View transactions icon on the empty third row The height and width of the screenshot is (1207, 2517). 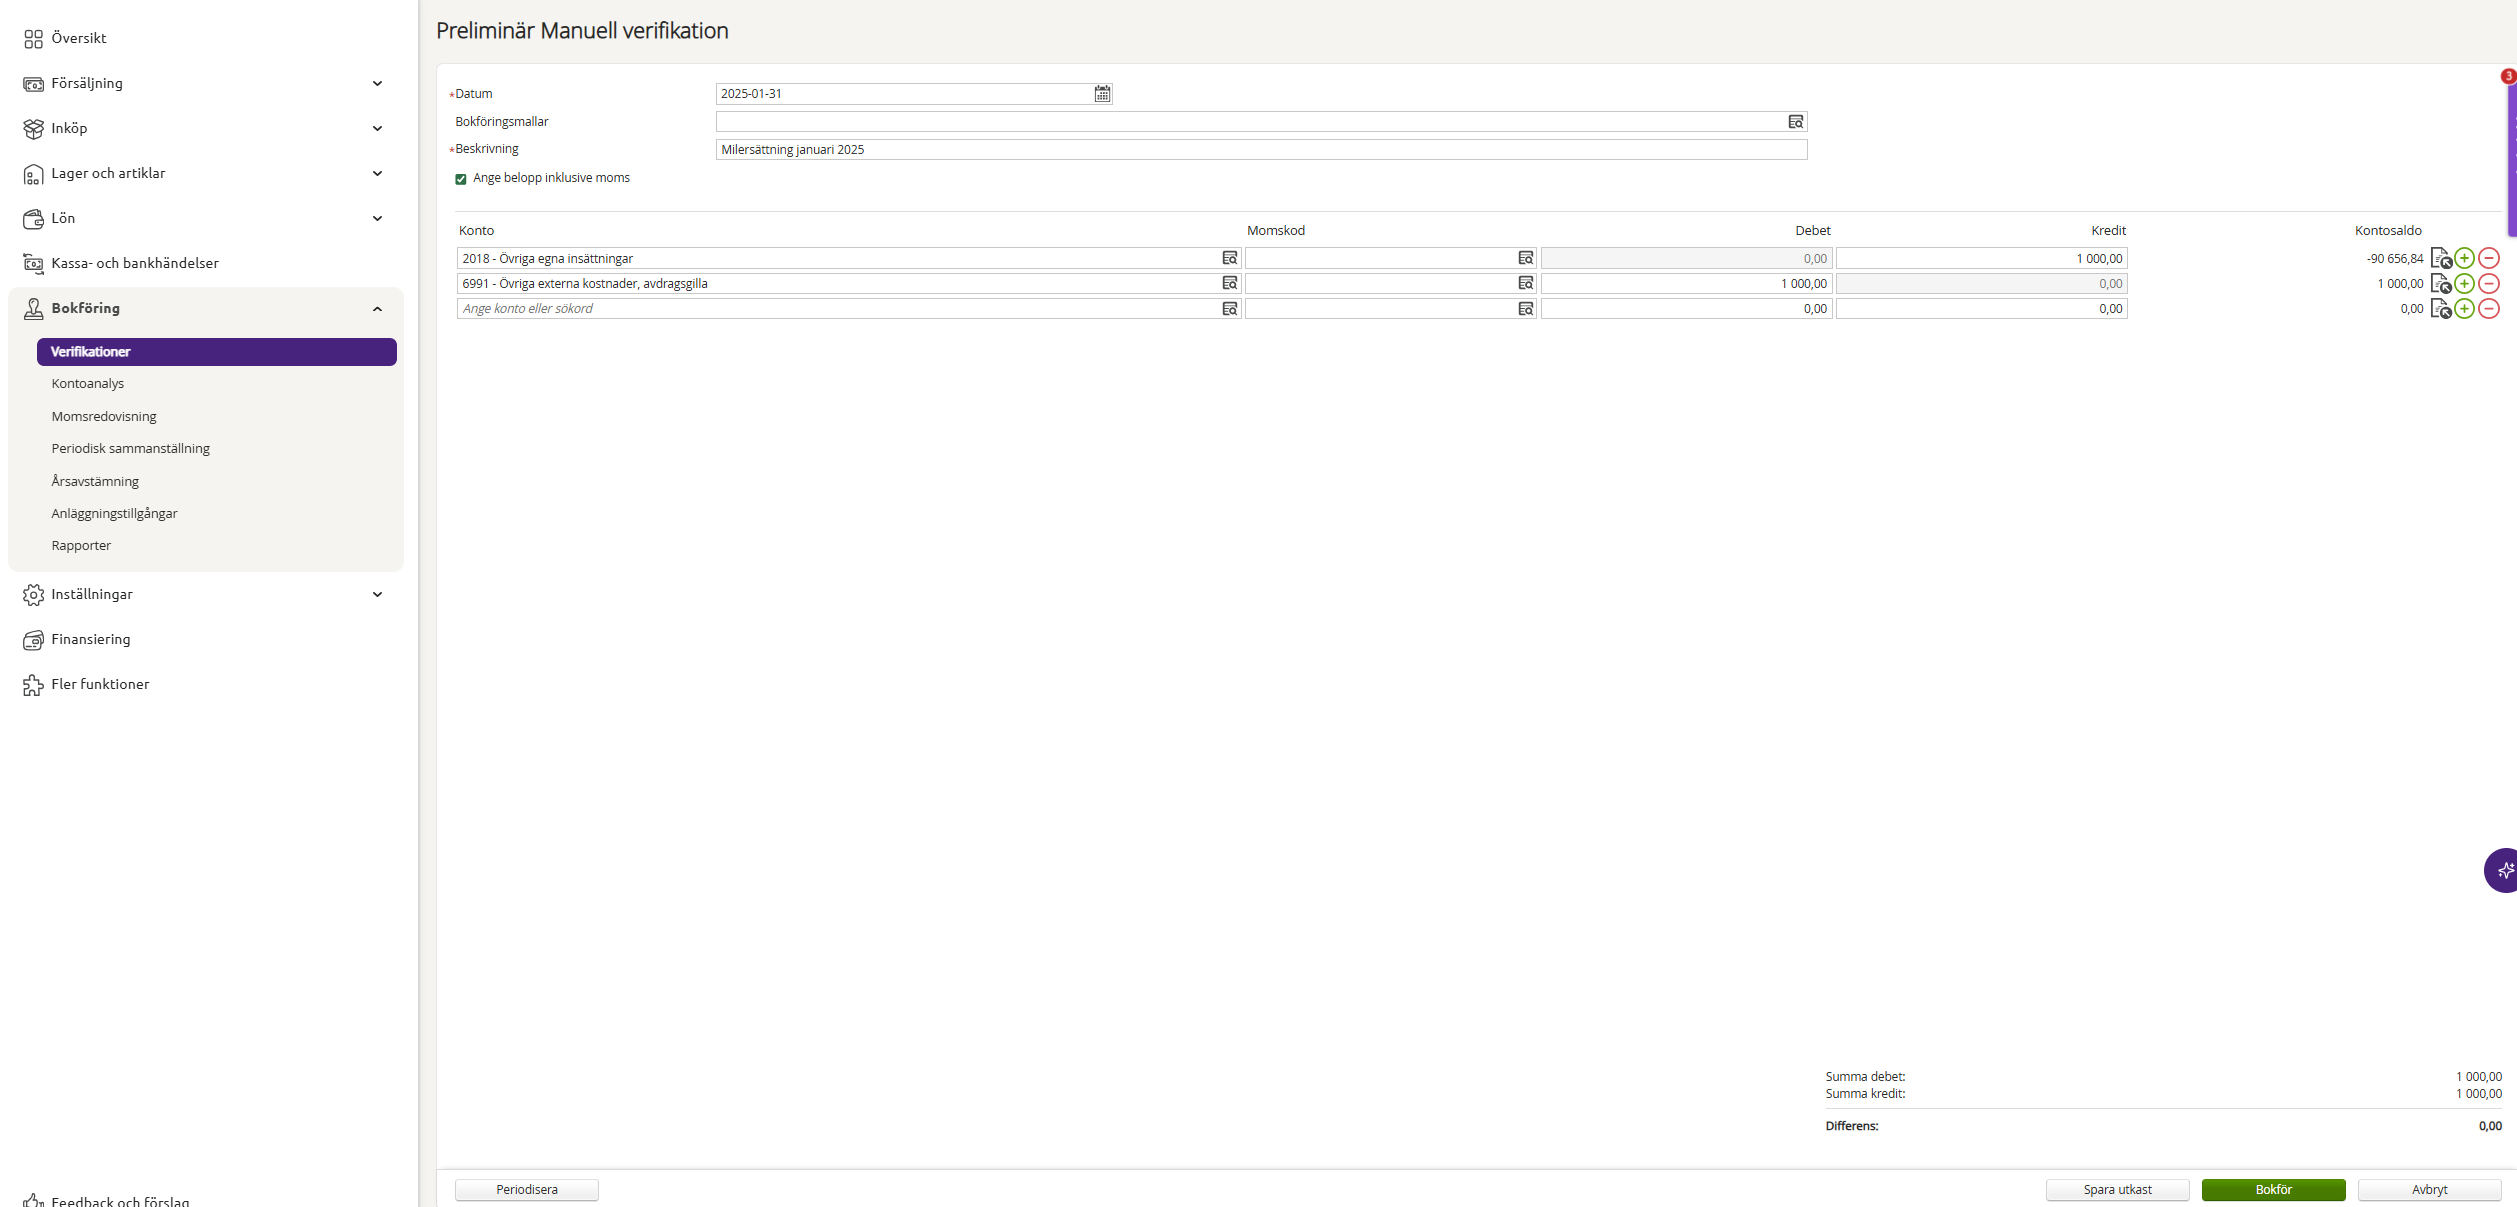(2440, 309)
